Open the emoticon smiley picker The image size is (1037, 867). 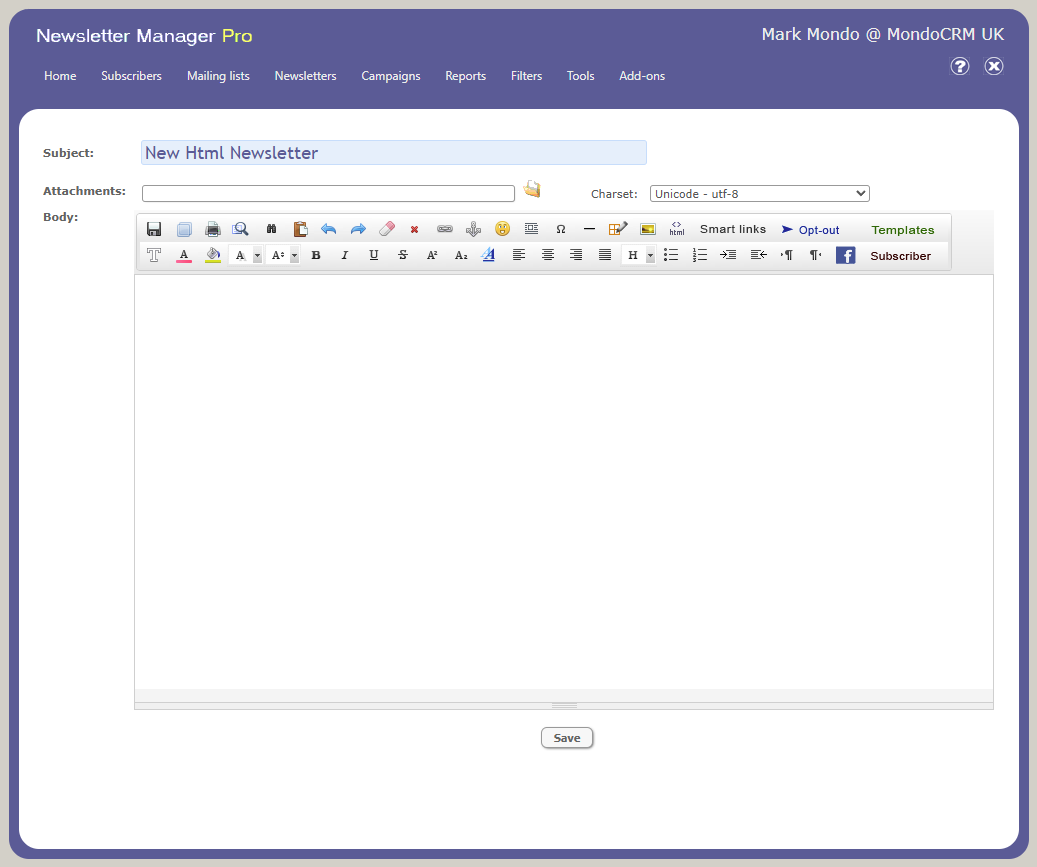503,229
